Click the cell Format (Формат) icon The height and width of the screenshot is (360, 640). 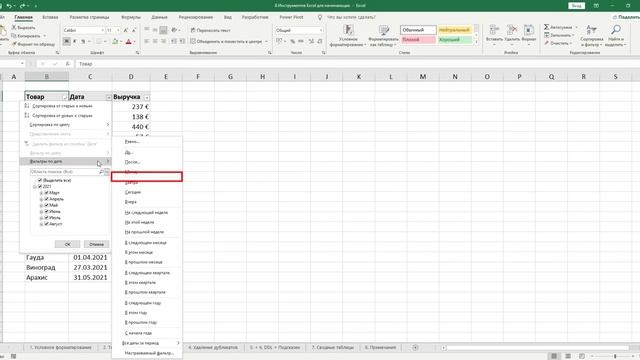[x=529, y=30]
